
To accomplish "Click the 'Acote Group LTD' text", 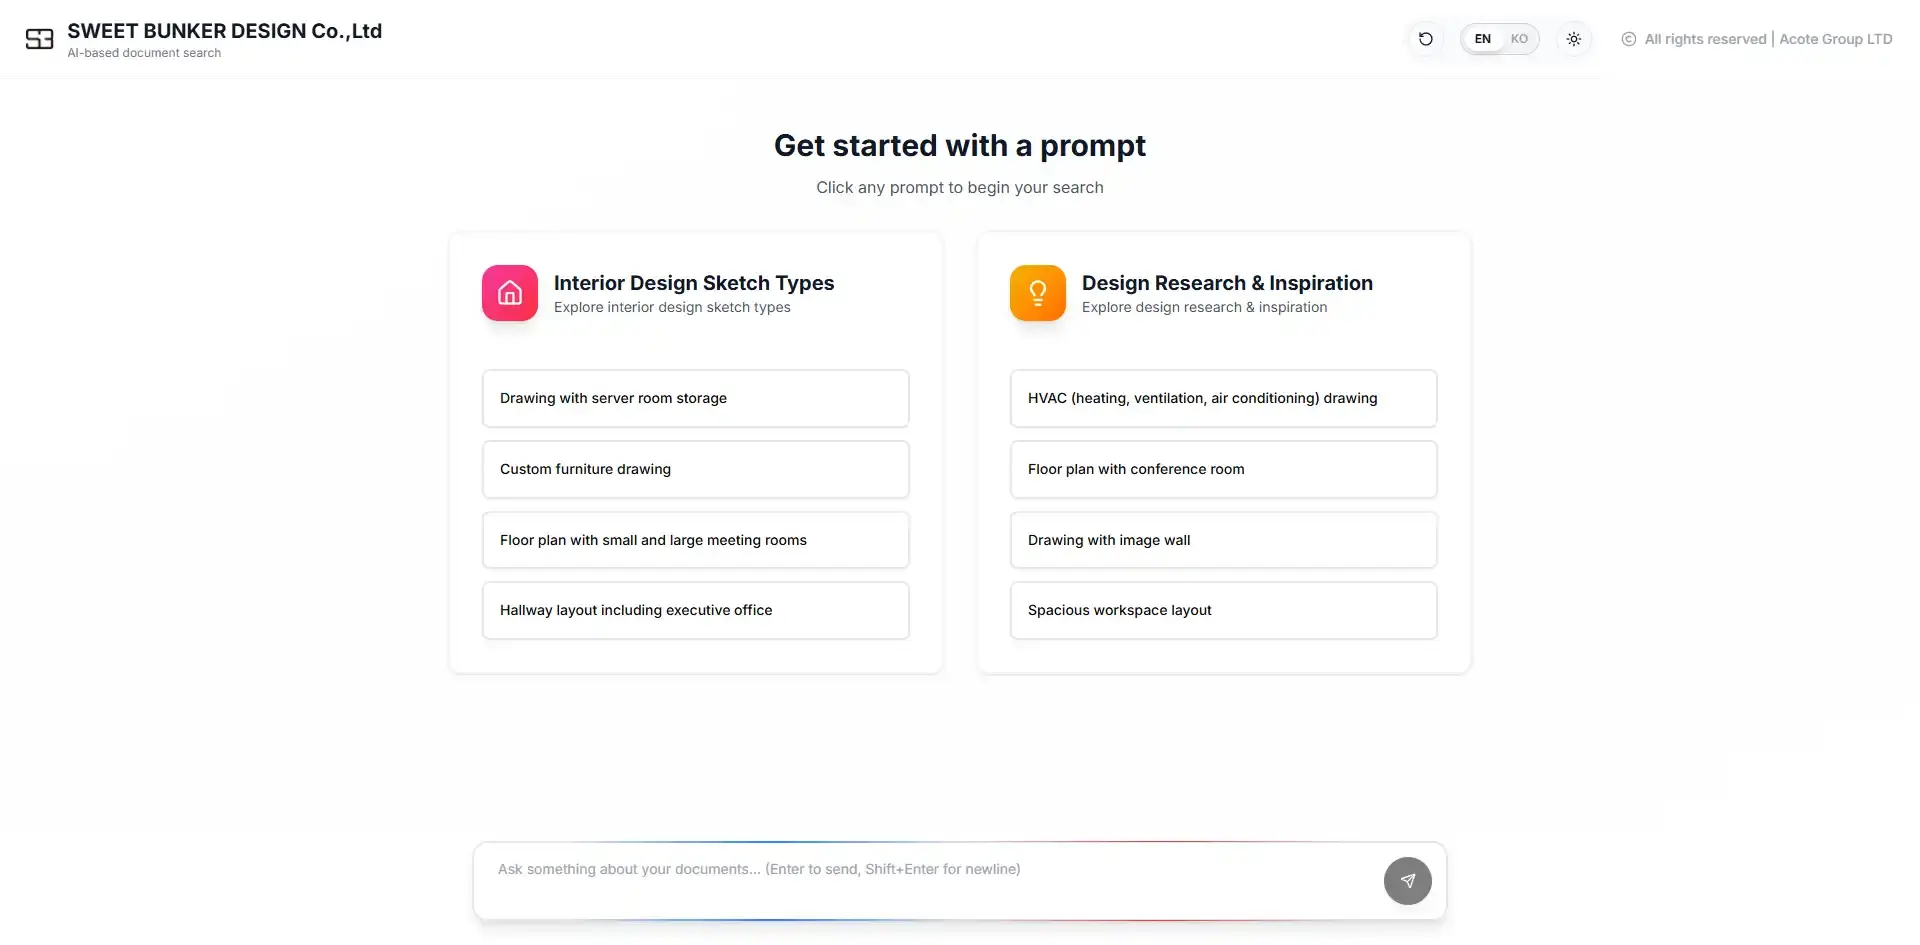I will (1835, 39).
